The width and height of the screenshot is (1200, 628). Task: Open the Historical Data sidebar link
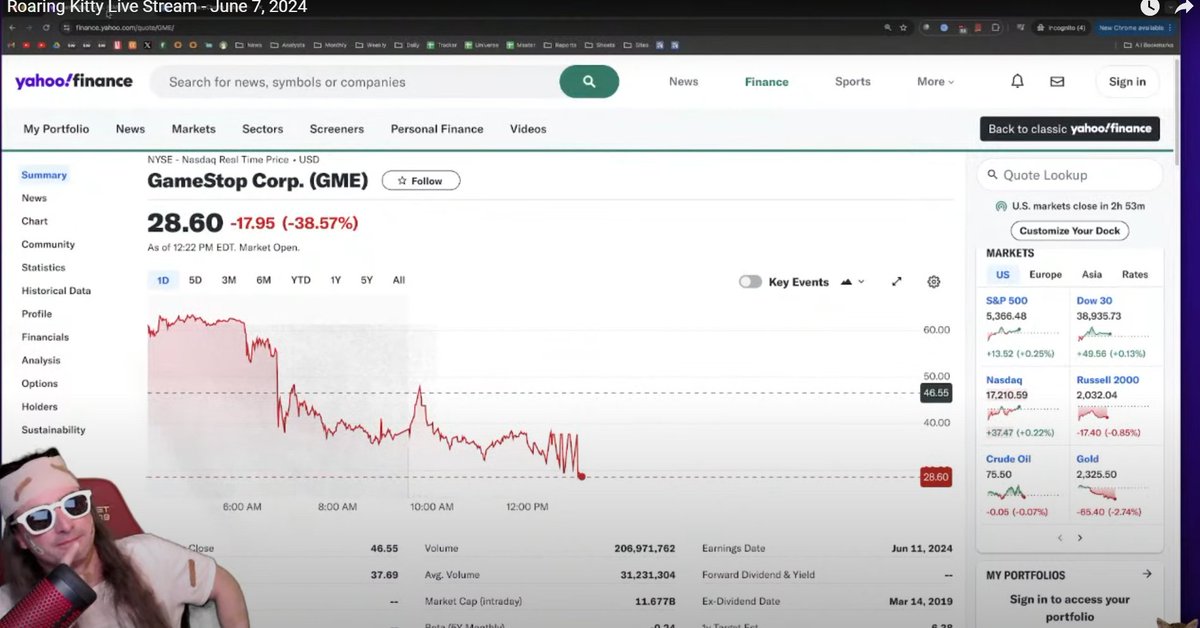pos(56,291)
